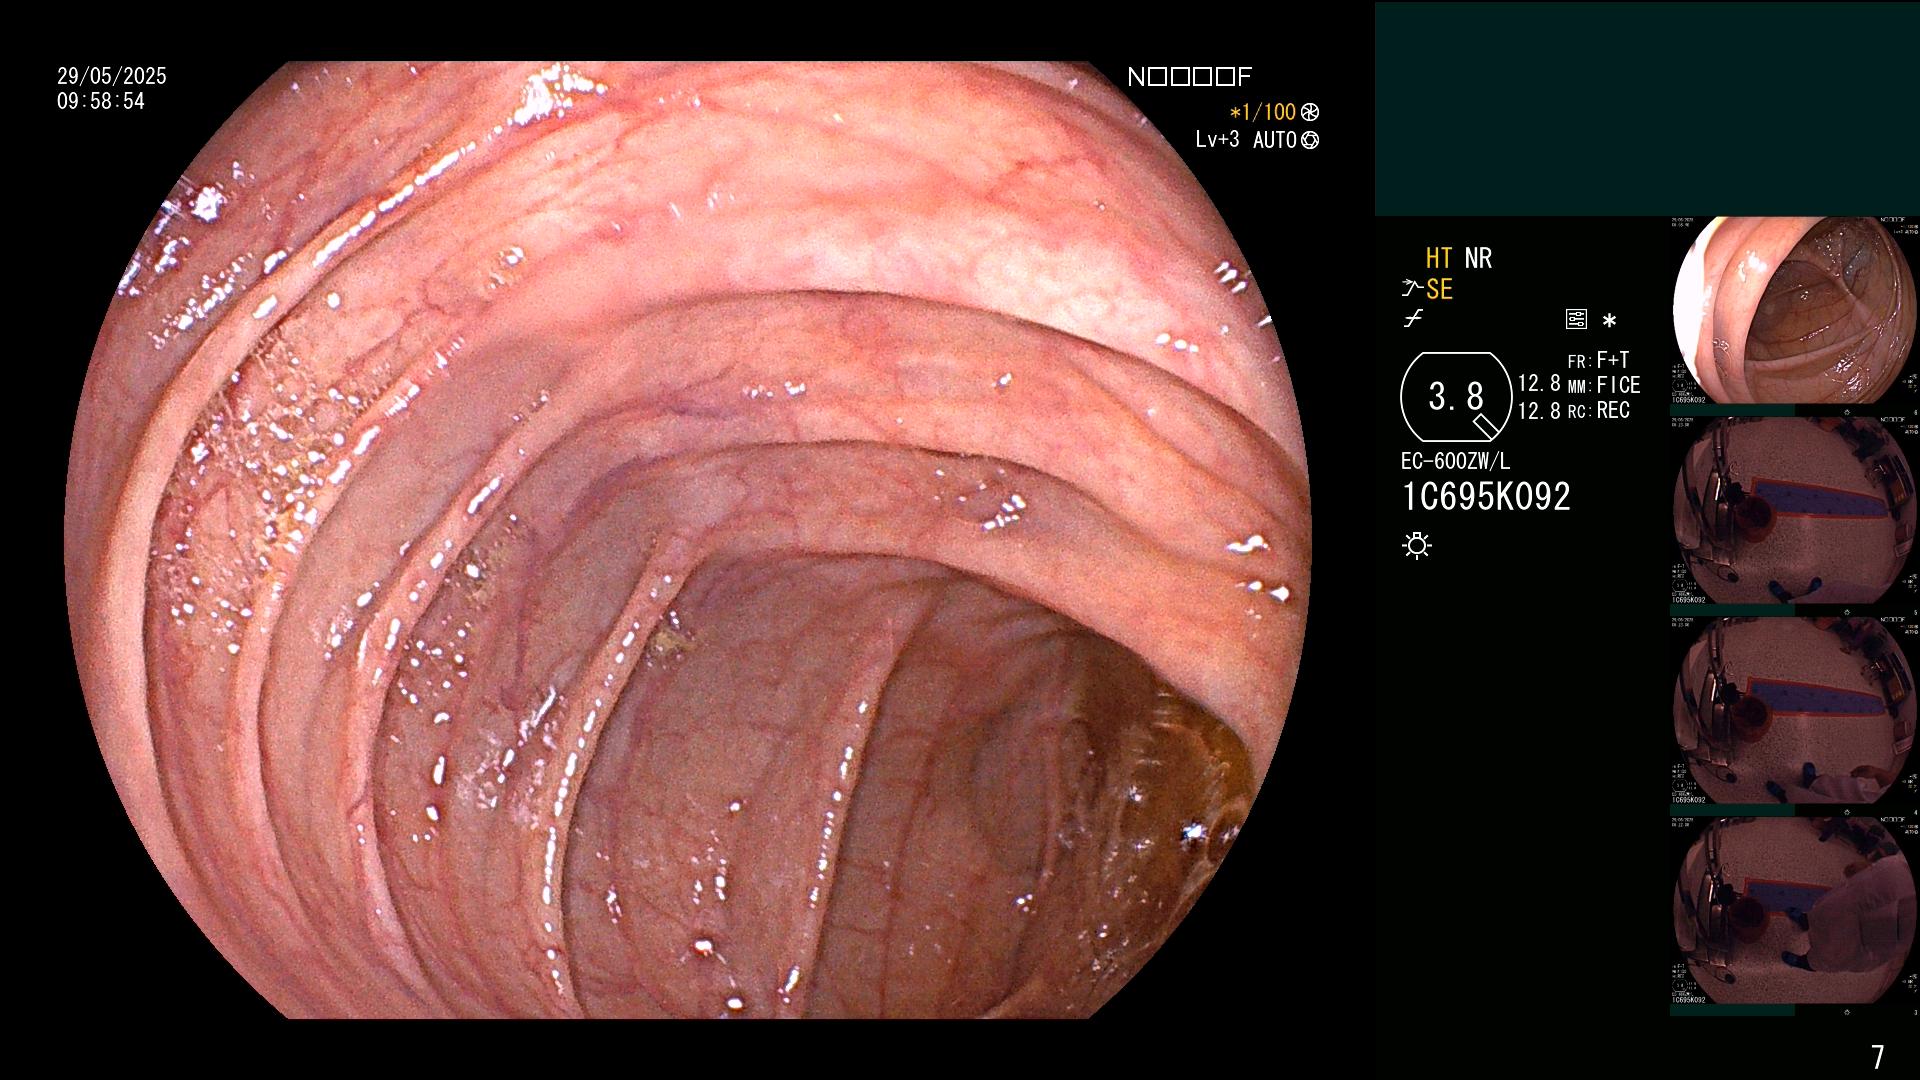The image size is (1920, 1080).
Task: Click the 09:58:54 time text
Action: coord(101,102)
